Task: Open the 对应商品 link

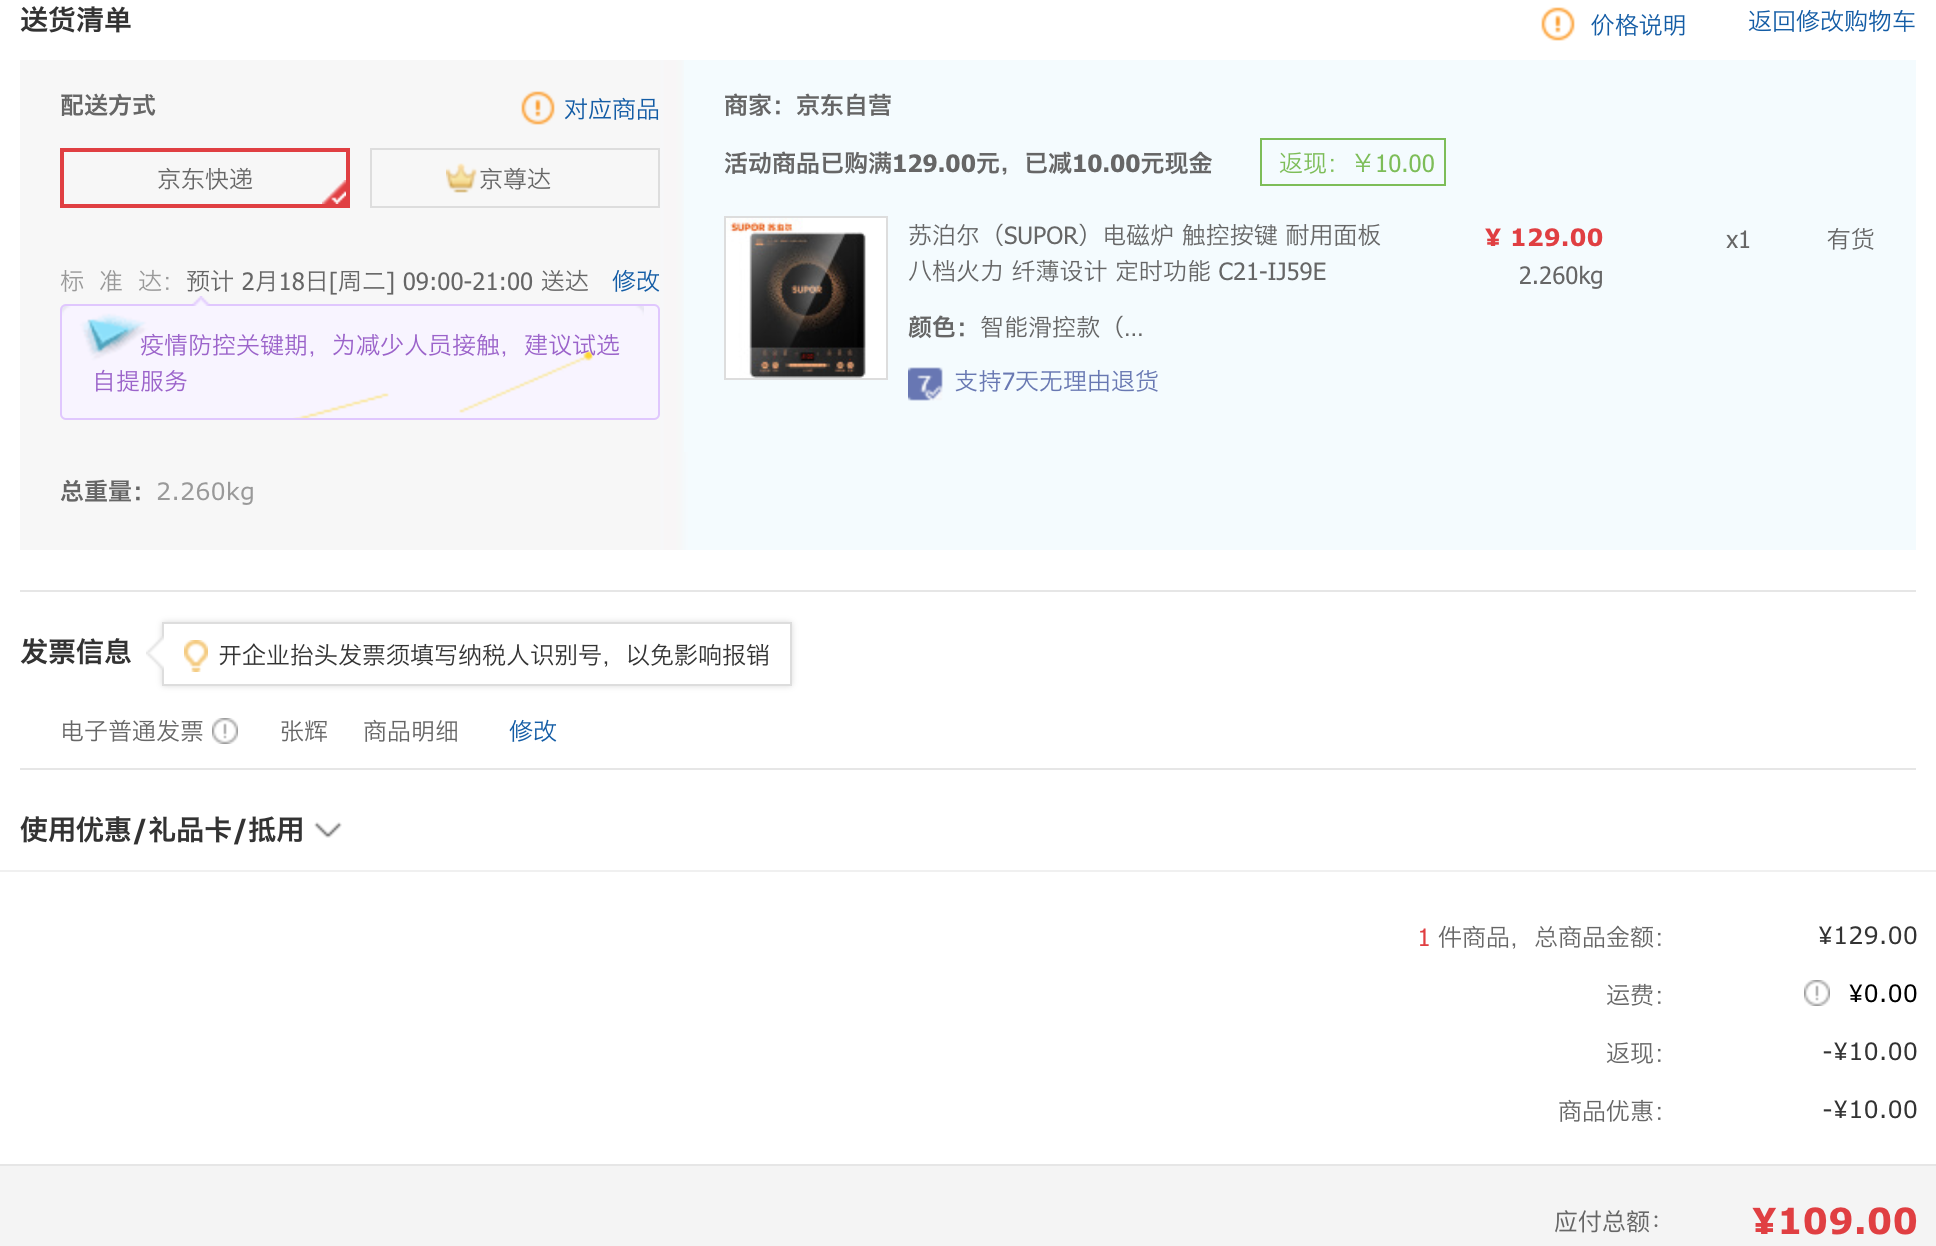Action: coord(611,109)
